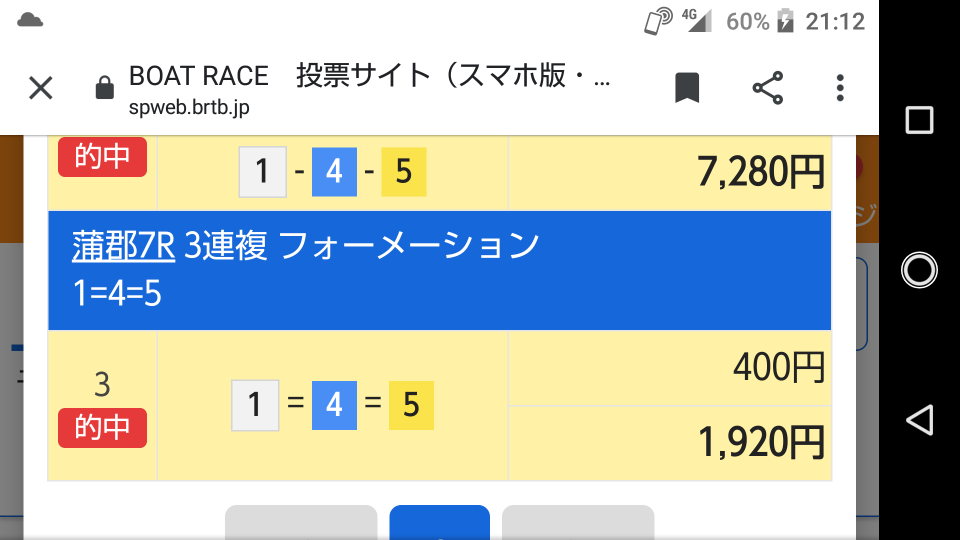Select the red 的中 badge in row 3
The width and height of the screenshot is (960, 540).
(102, 427)
